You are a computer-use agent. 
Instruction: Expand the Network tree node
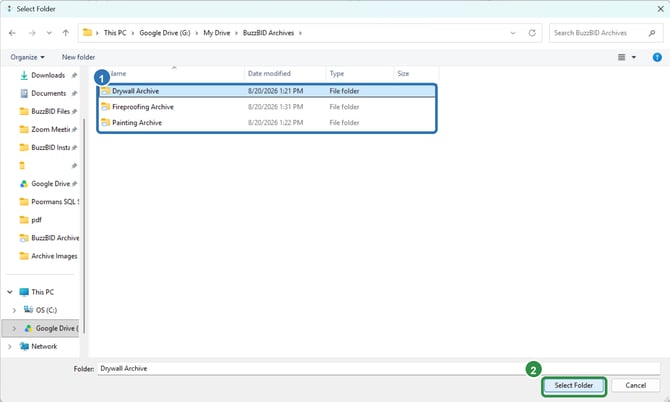click(10, 346)
